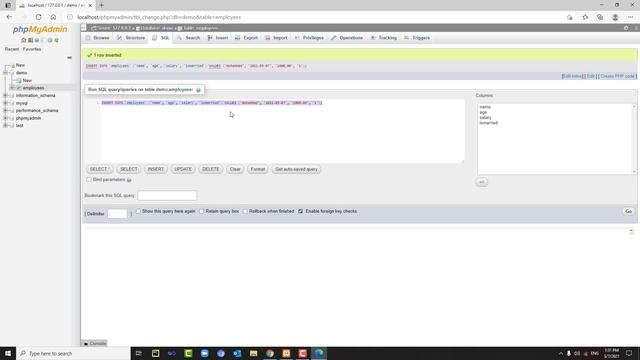Click the browser back arrow
640x360 pixels.
[x=9, y=17]
